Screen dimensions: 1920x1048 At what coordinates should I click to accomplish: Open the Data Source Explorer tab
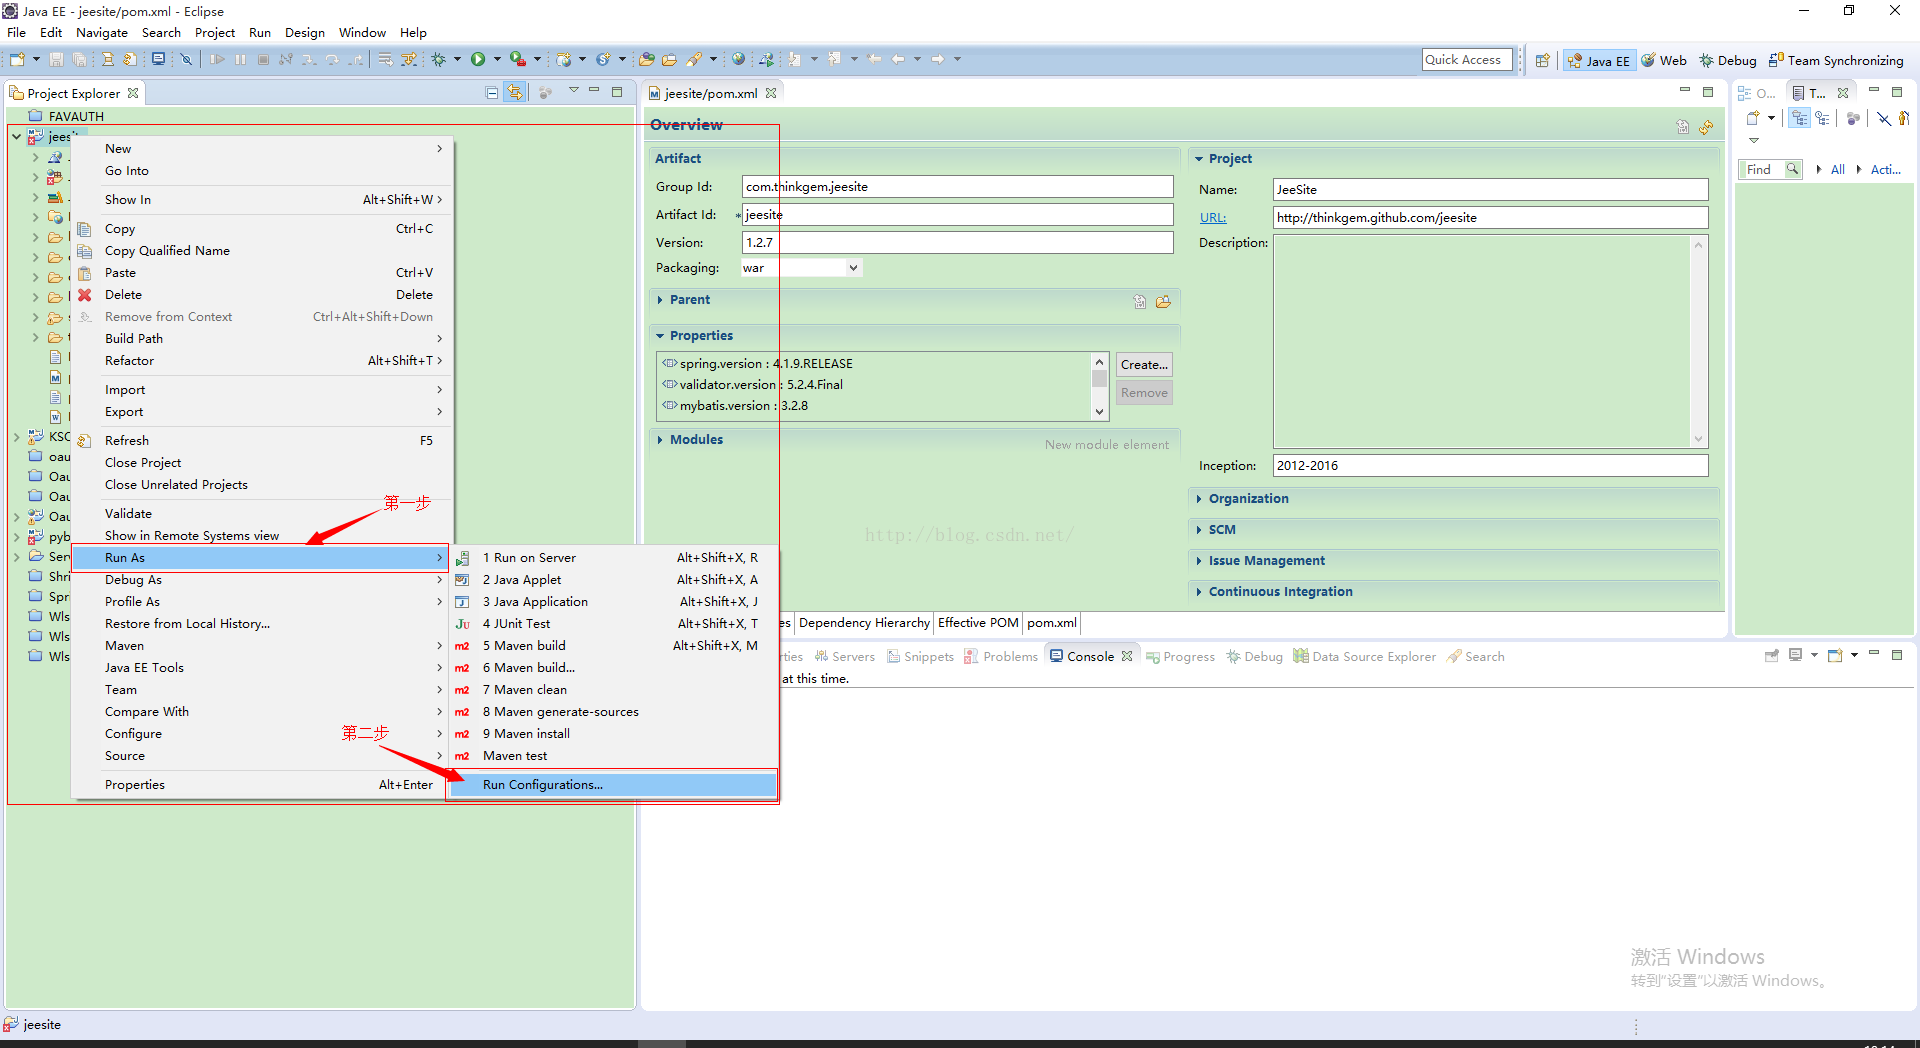point(1365,657)
